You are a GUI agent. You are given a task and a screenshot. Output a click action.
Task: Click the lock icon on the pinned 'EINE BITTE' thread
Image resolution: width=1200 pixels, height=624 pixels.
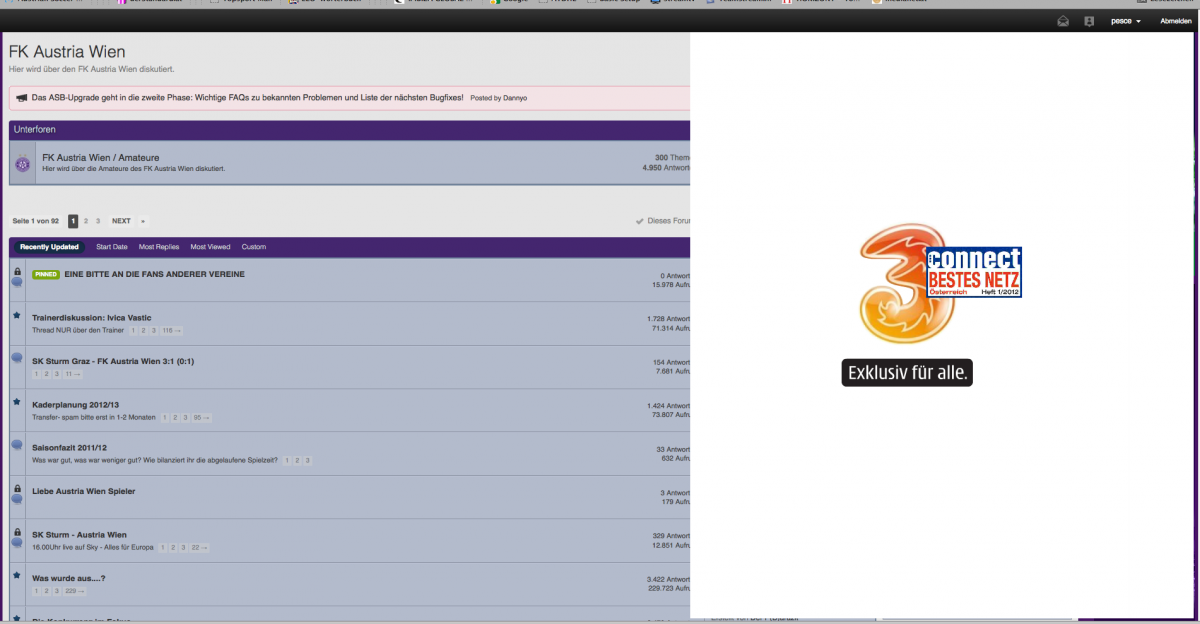point(17,272)
